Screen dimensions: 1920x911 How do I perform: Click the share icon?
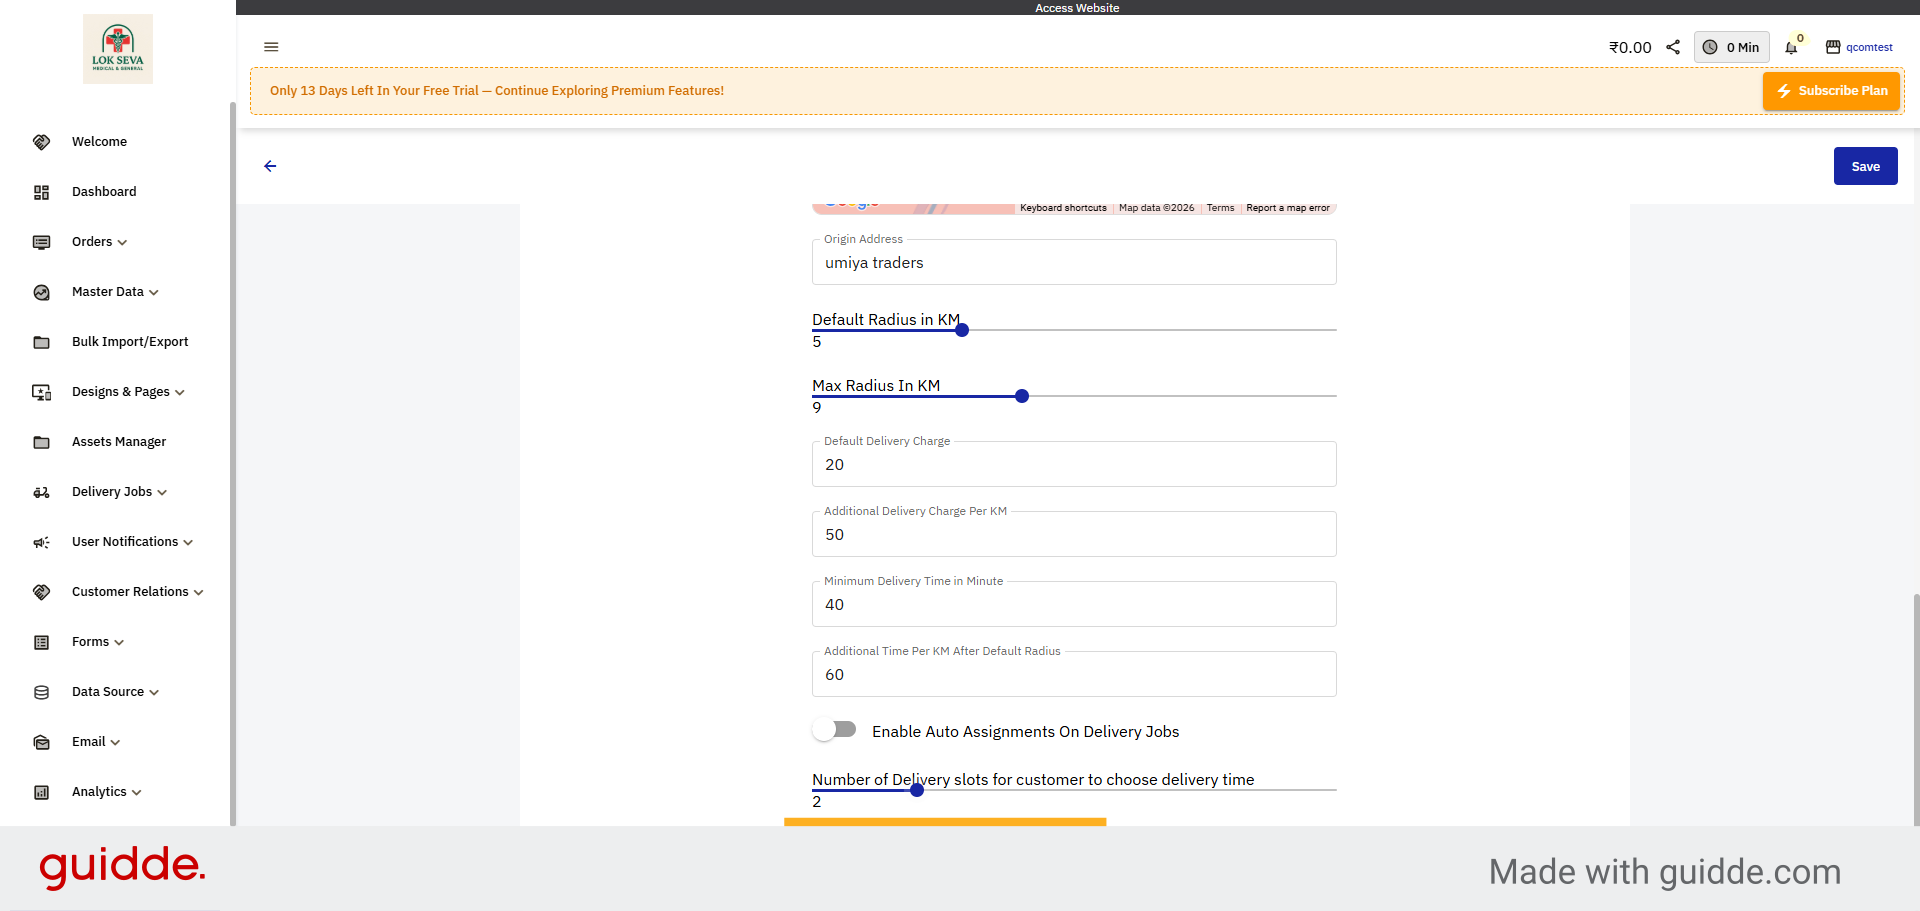click(x=1673, y=47)
